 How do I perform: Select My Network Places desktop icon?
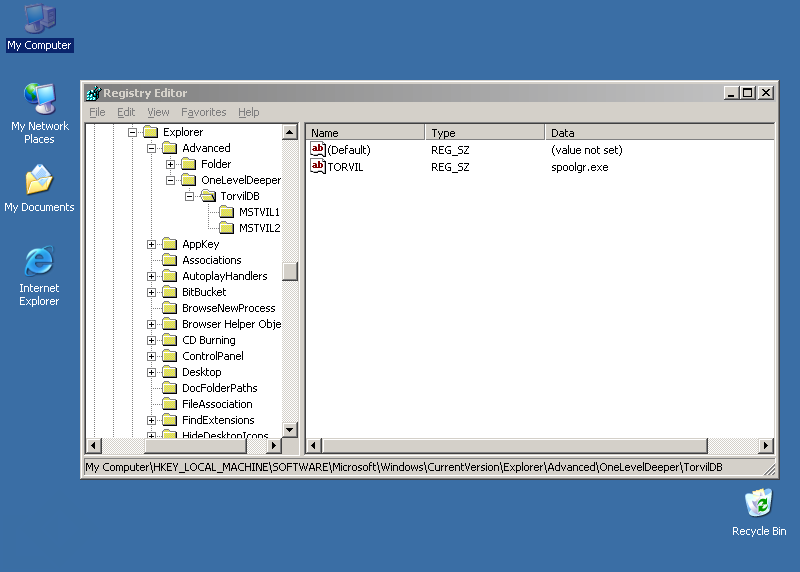(x=39, y=113)
